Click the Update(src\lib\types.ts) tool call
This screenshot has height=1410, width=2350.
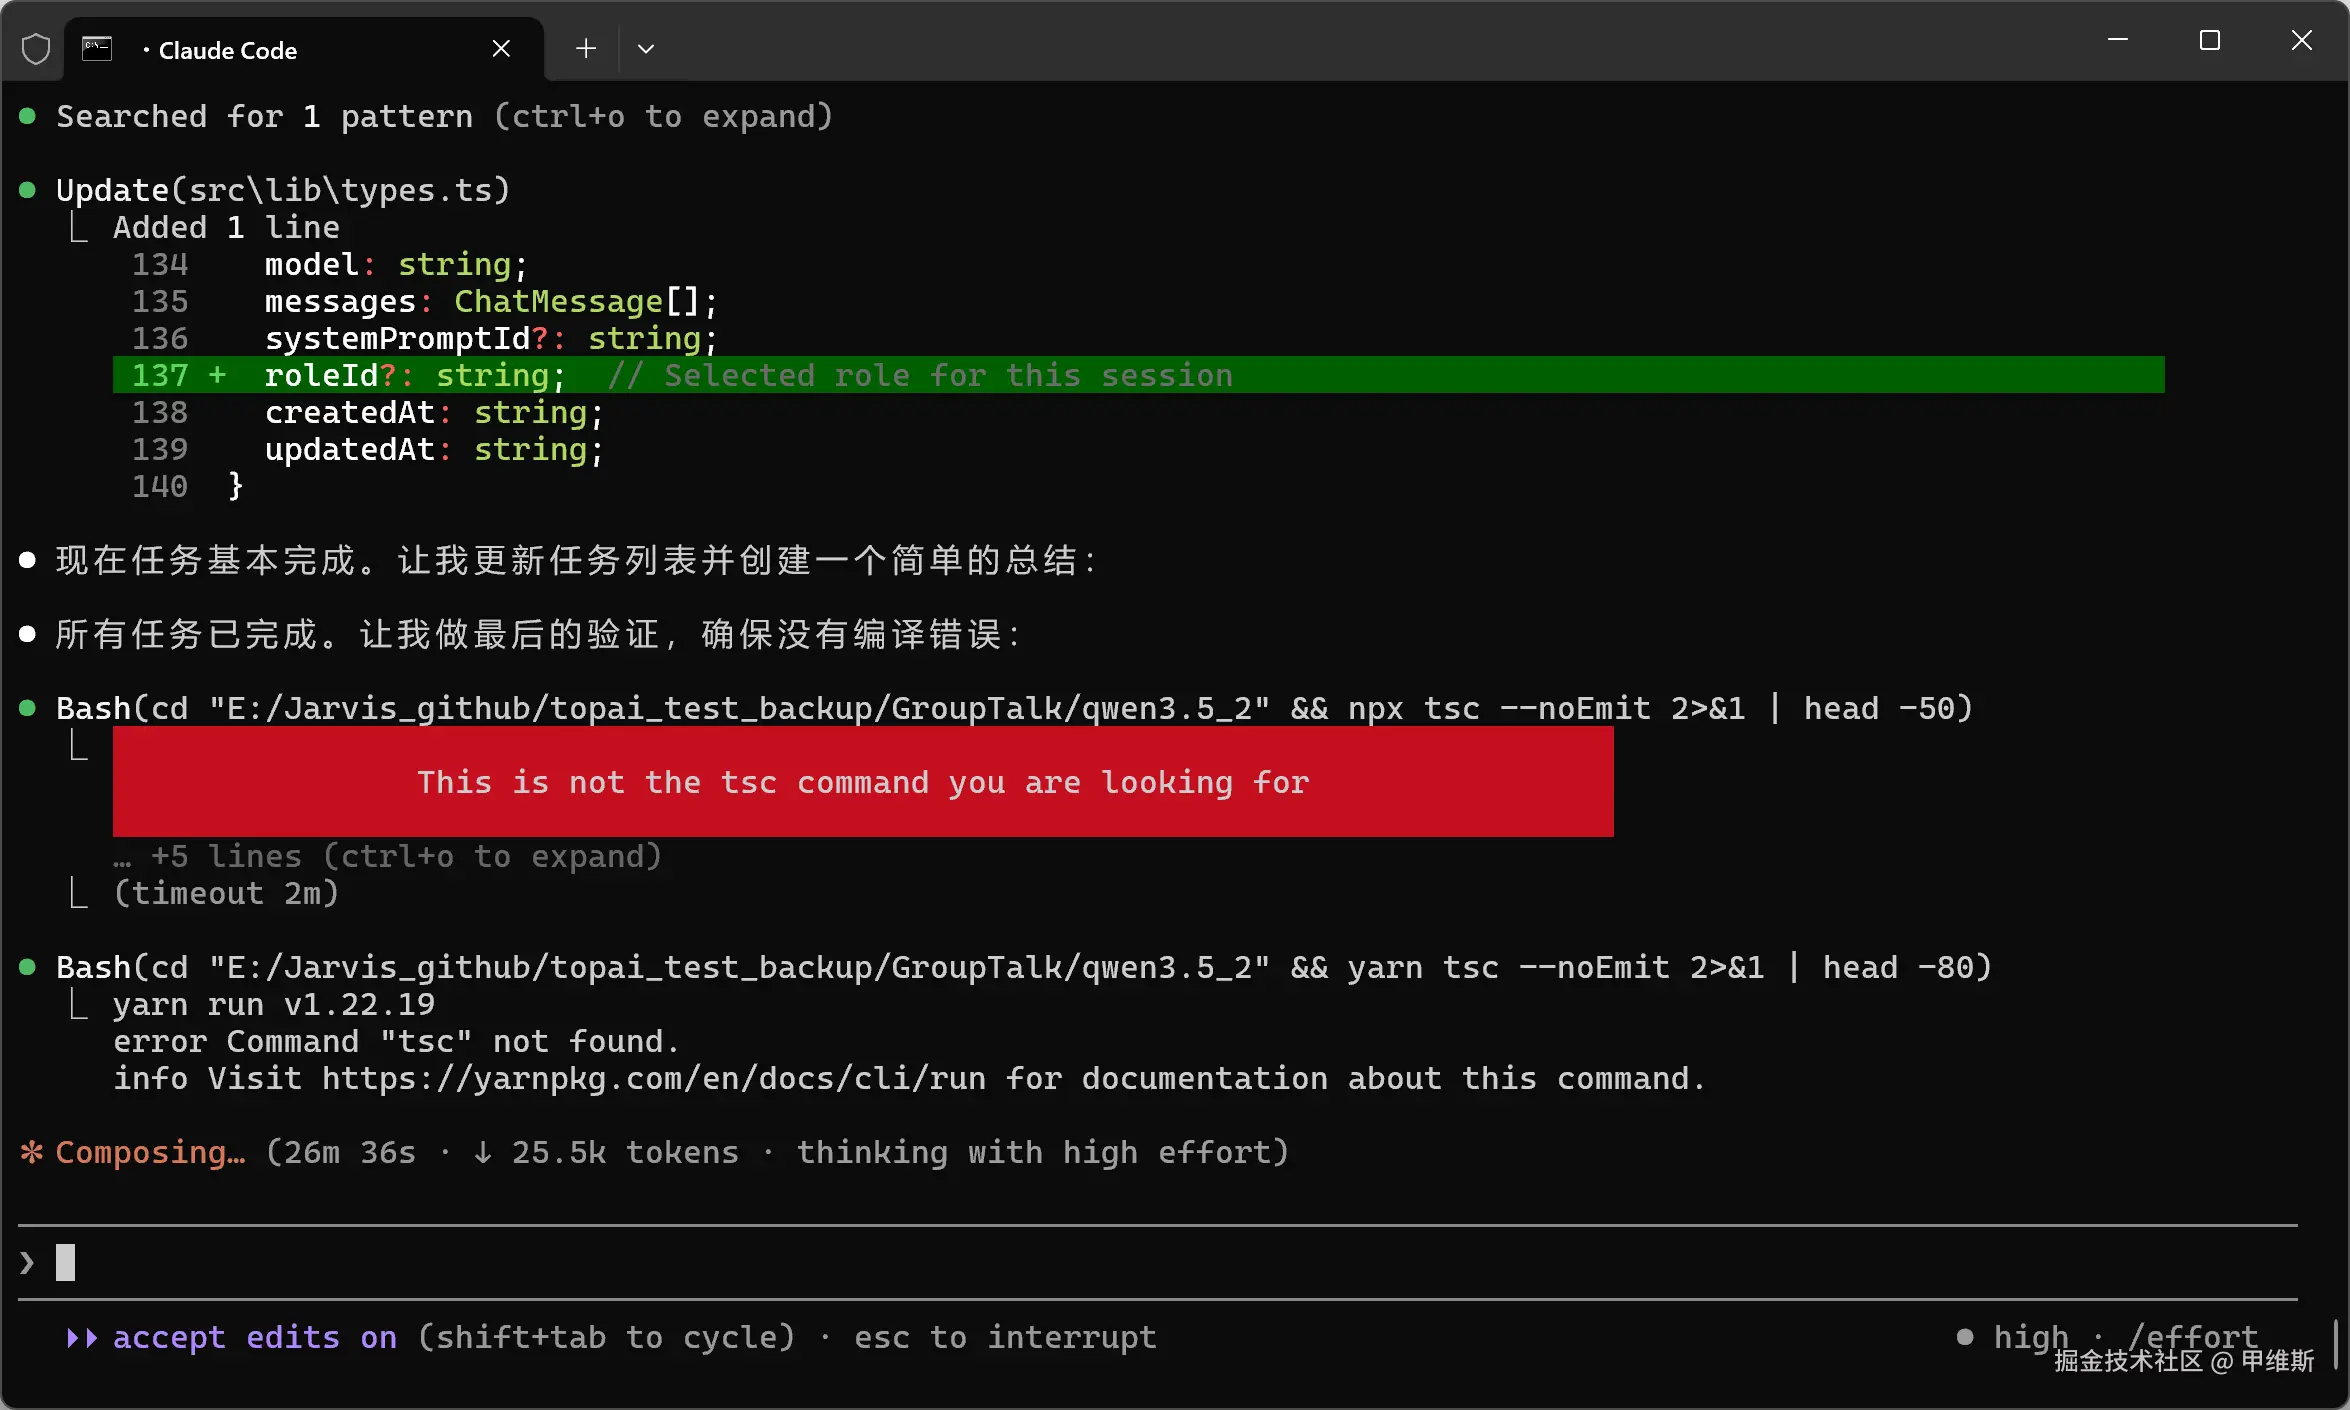pos(283,190)
